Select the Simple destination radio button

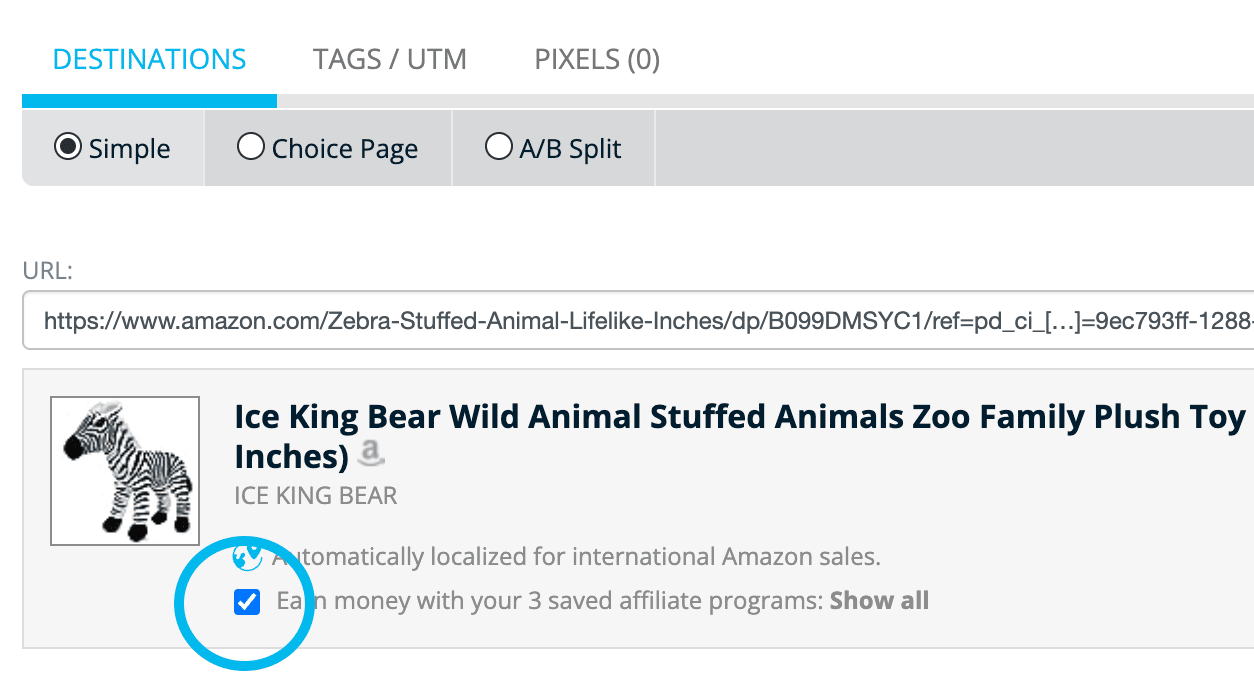[68, 148]
